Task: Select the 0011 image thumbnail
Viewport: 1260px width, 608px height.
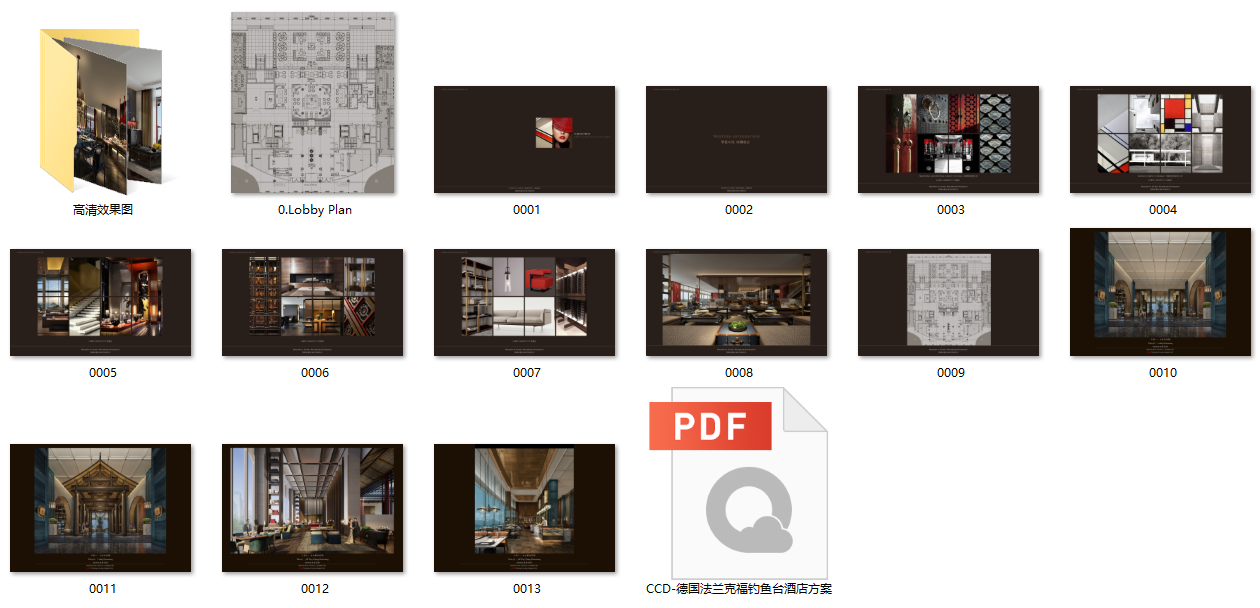Action: tap(102, 508)
